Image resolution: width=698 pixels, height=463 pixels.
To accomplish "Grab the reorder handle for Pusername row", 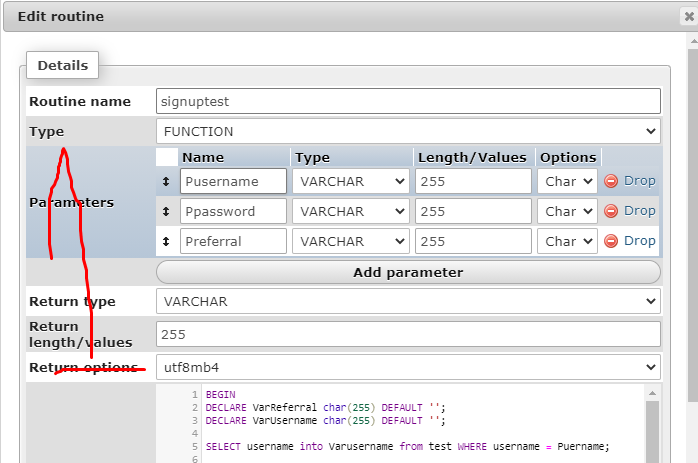I will [166, 181].
